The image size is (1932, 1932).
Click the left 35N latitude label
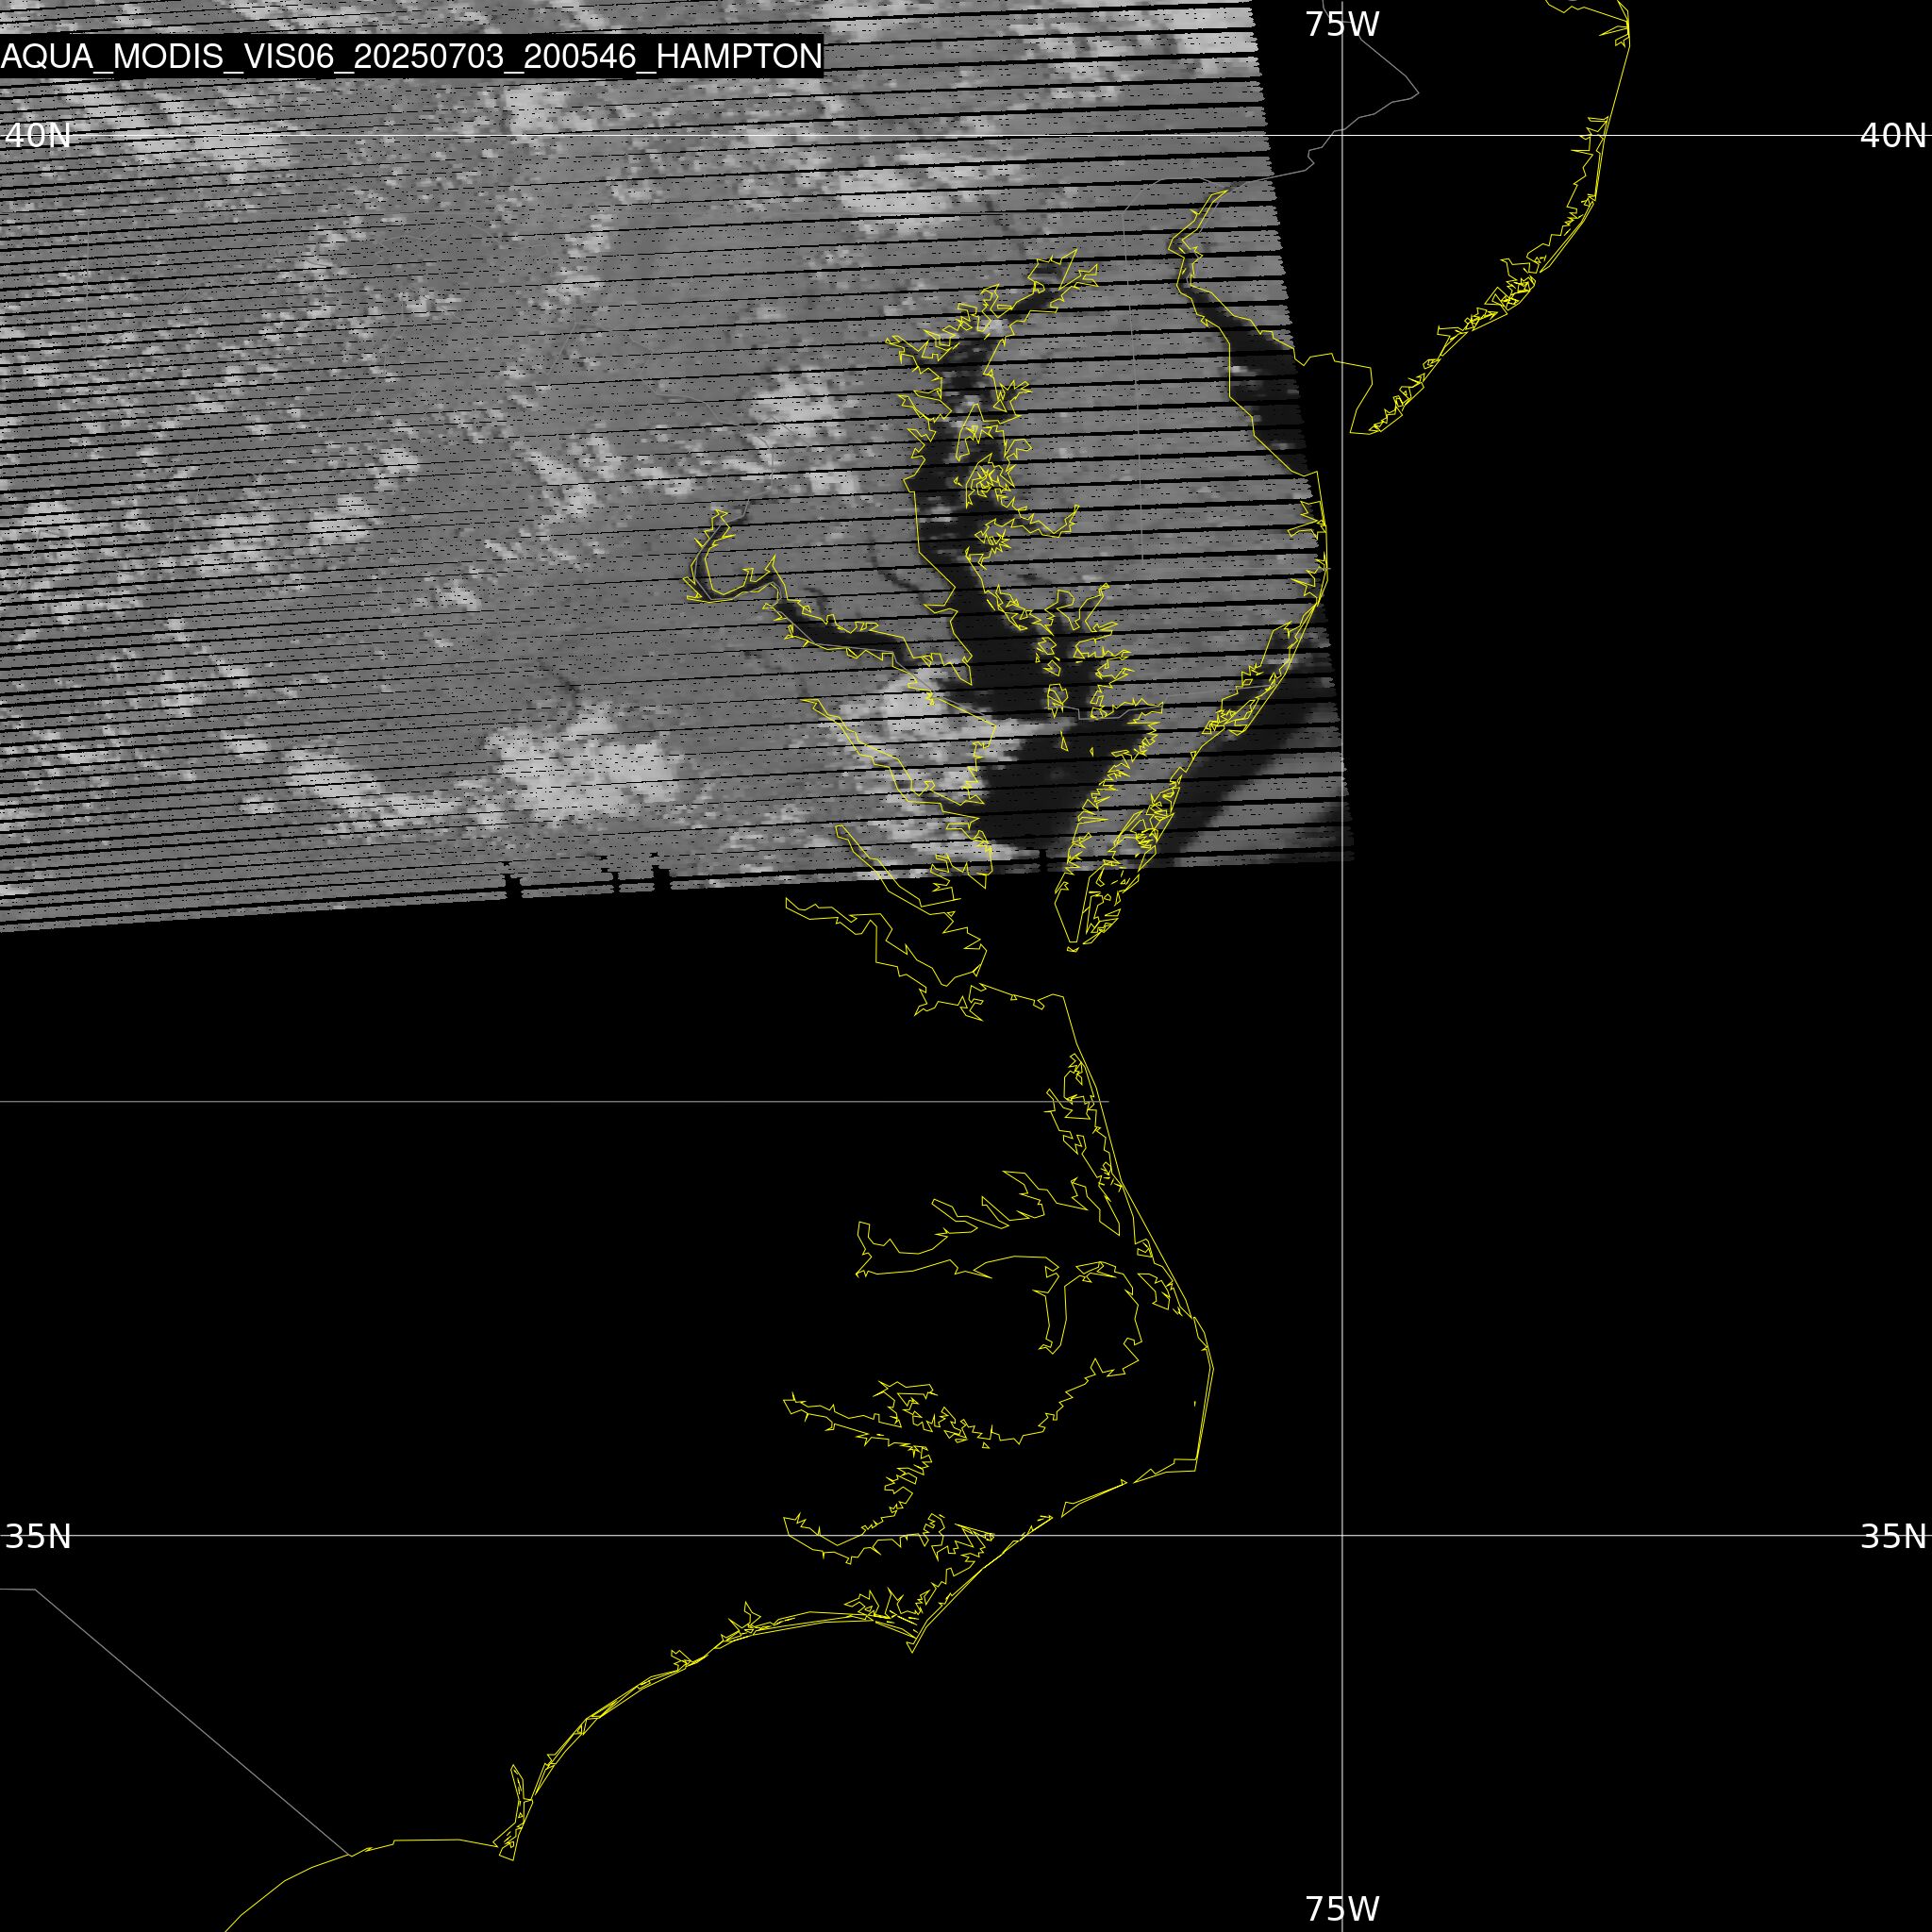point(38,1537)
